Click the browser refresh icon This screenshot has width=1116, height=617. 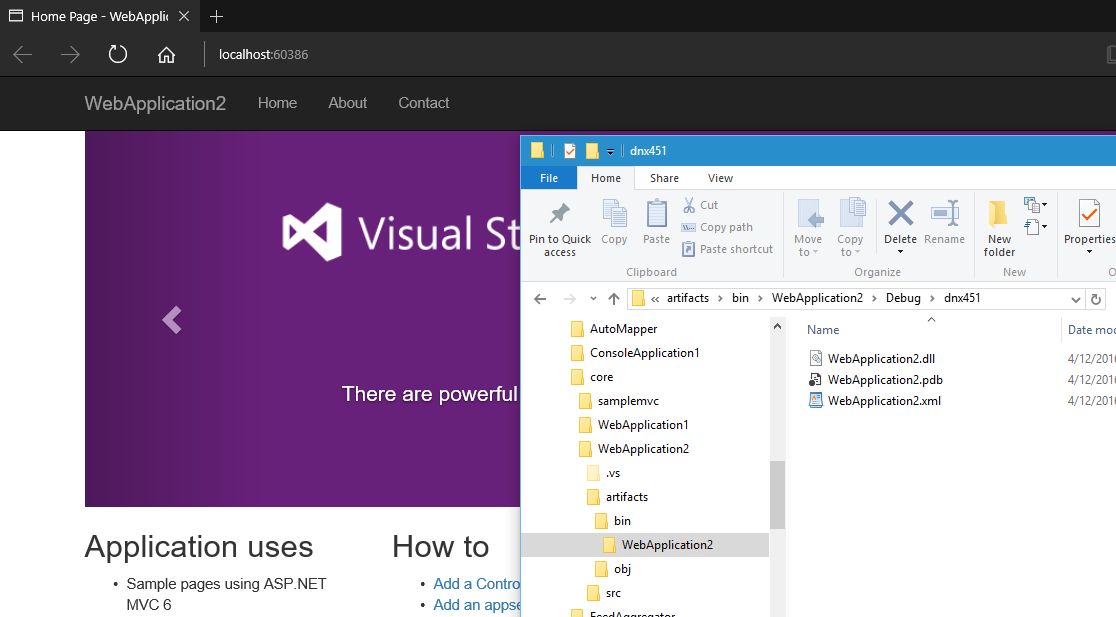pos(118,54)
